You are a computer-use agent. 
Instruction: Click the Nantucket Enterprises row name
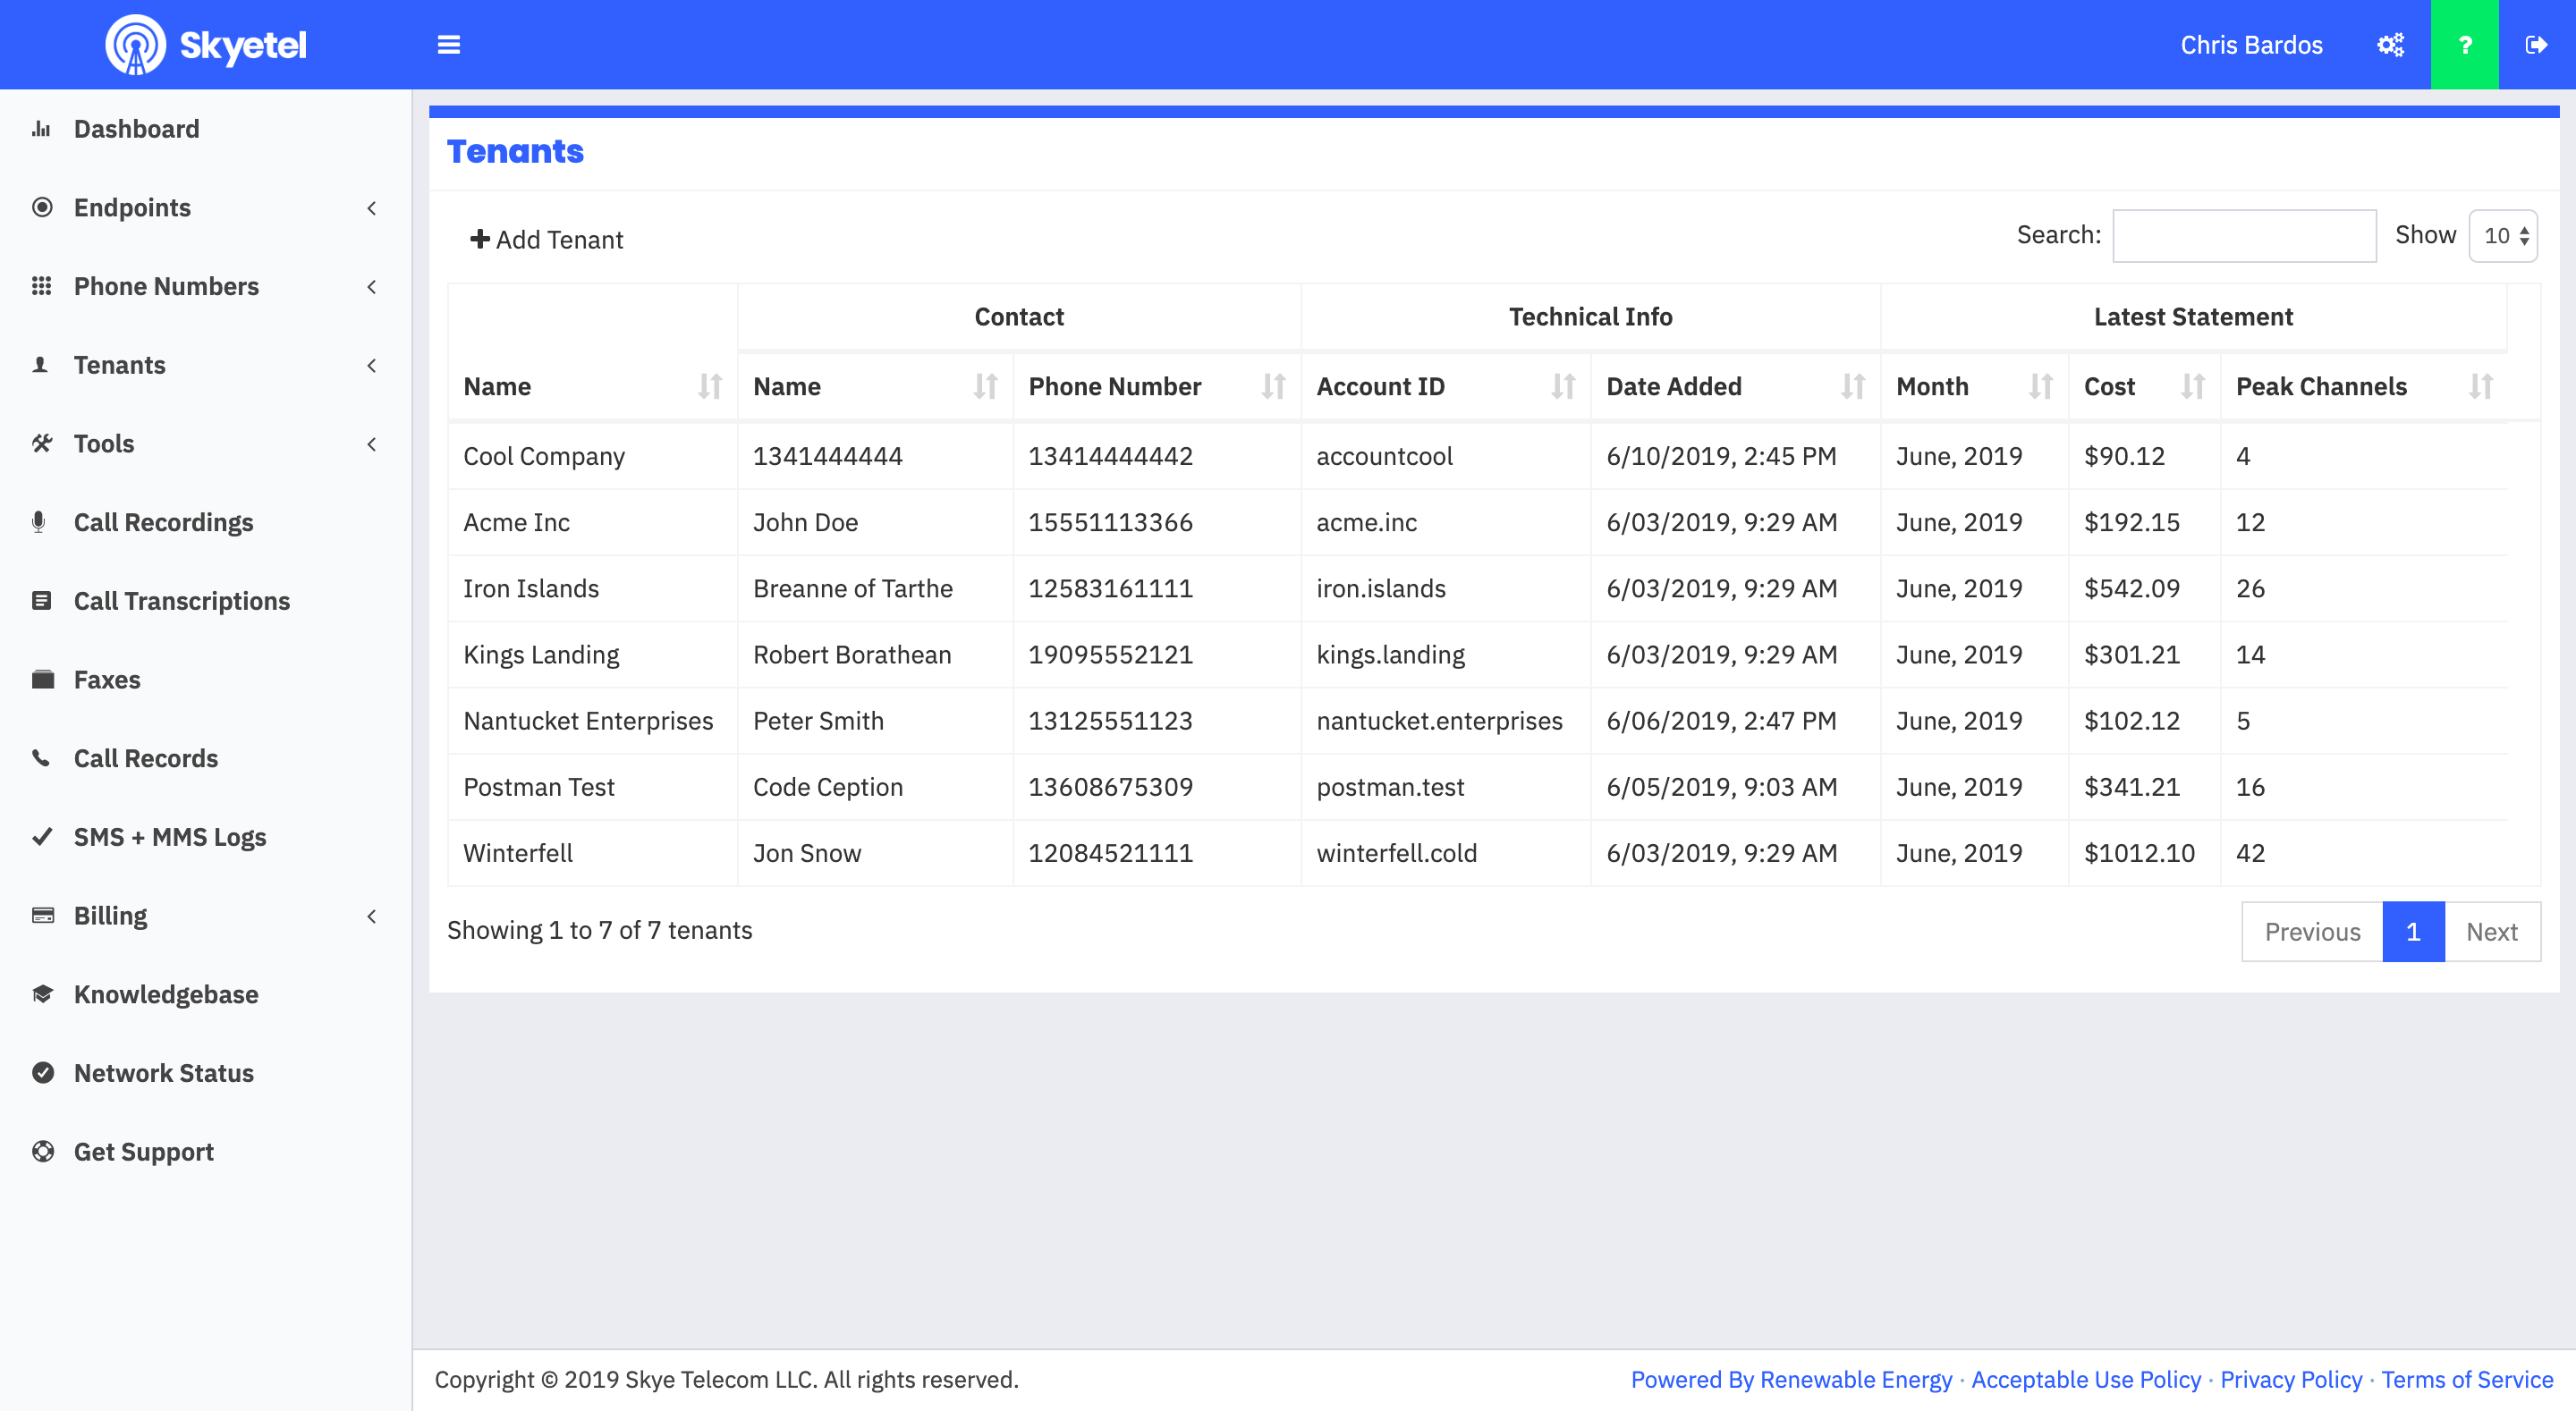pyautogui.click(x=588, y=721)
